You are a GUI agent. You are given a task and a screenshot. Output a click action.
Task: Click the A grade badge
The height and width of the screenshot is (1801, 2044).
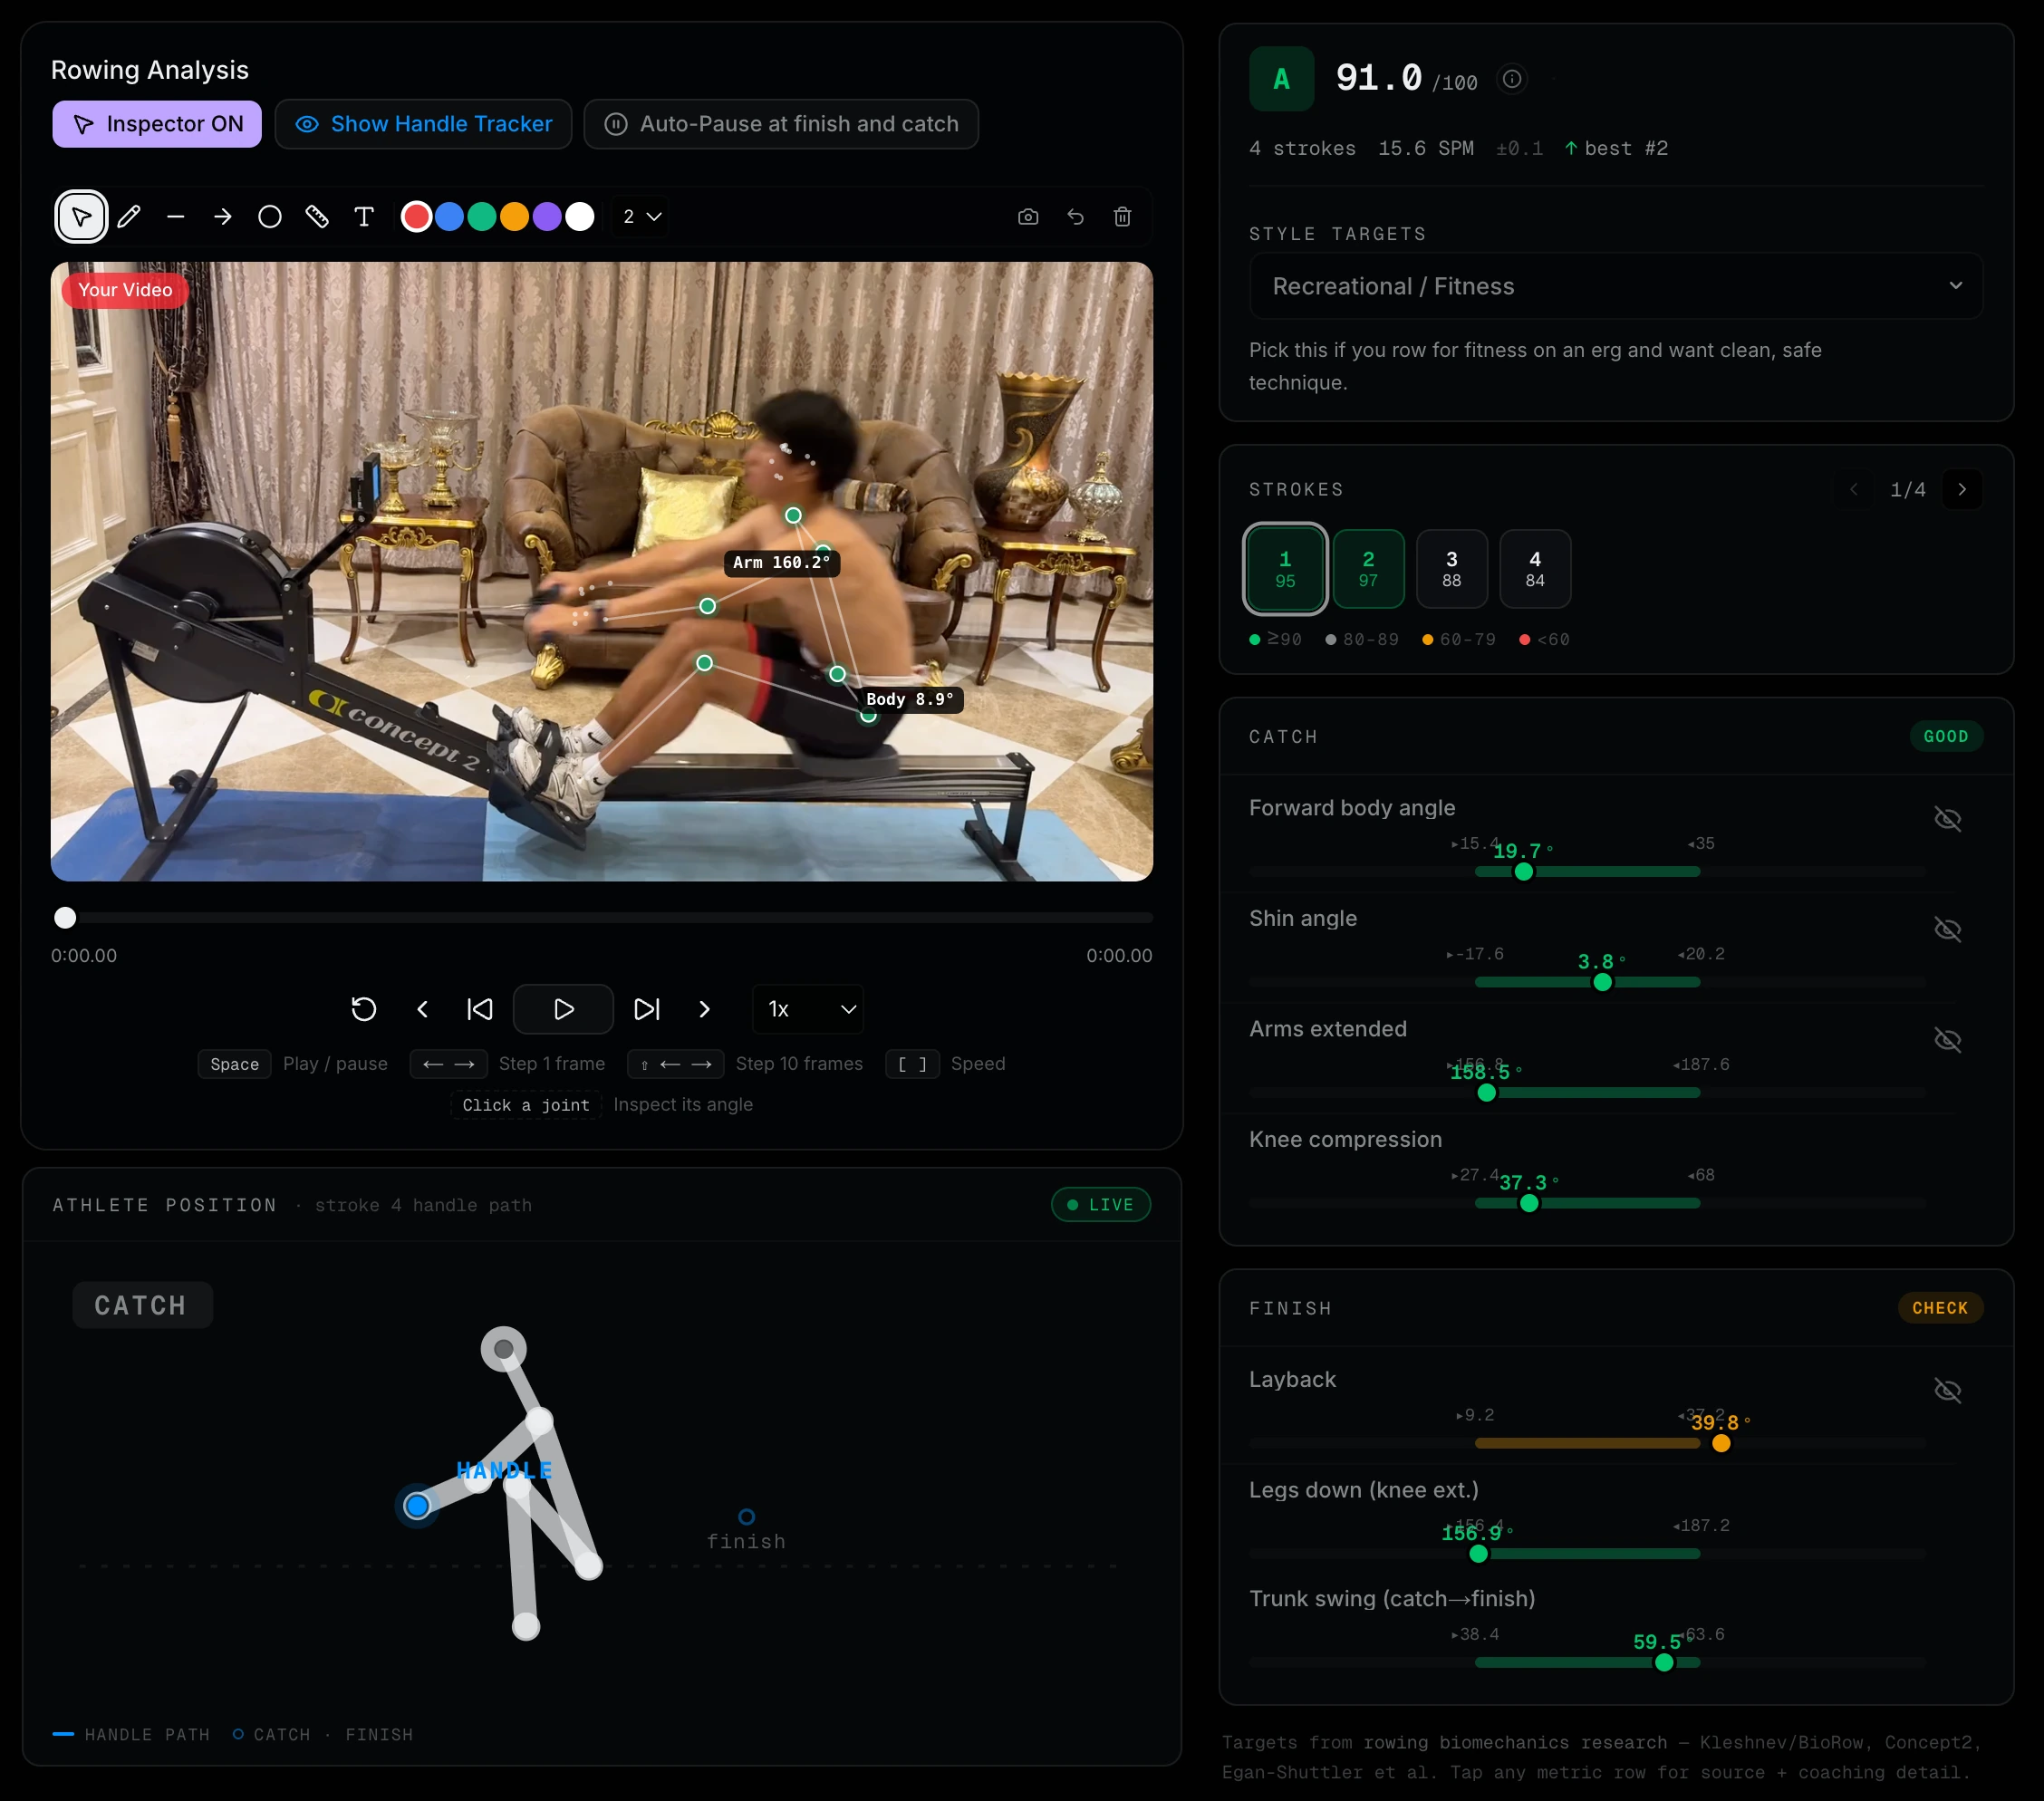(x=1281, y=79)
